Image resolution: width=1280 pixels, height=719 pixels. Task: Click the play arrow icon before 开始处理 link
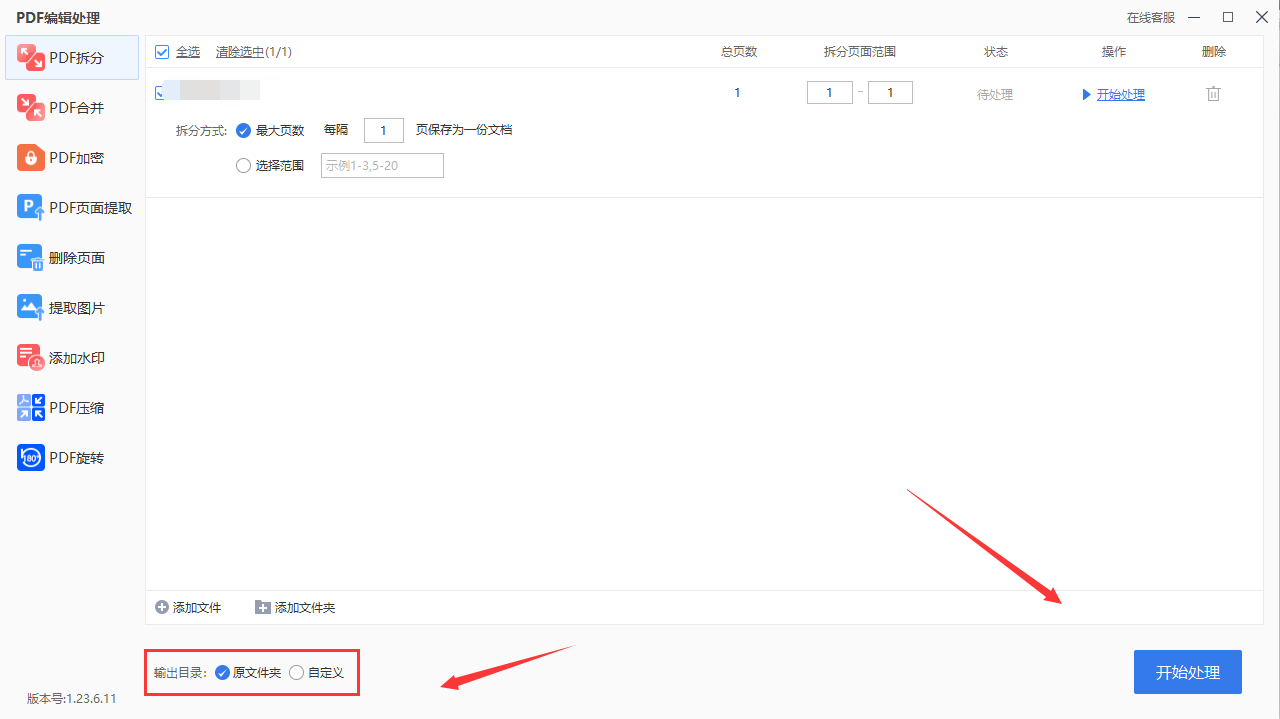[x=1087, y=95]
